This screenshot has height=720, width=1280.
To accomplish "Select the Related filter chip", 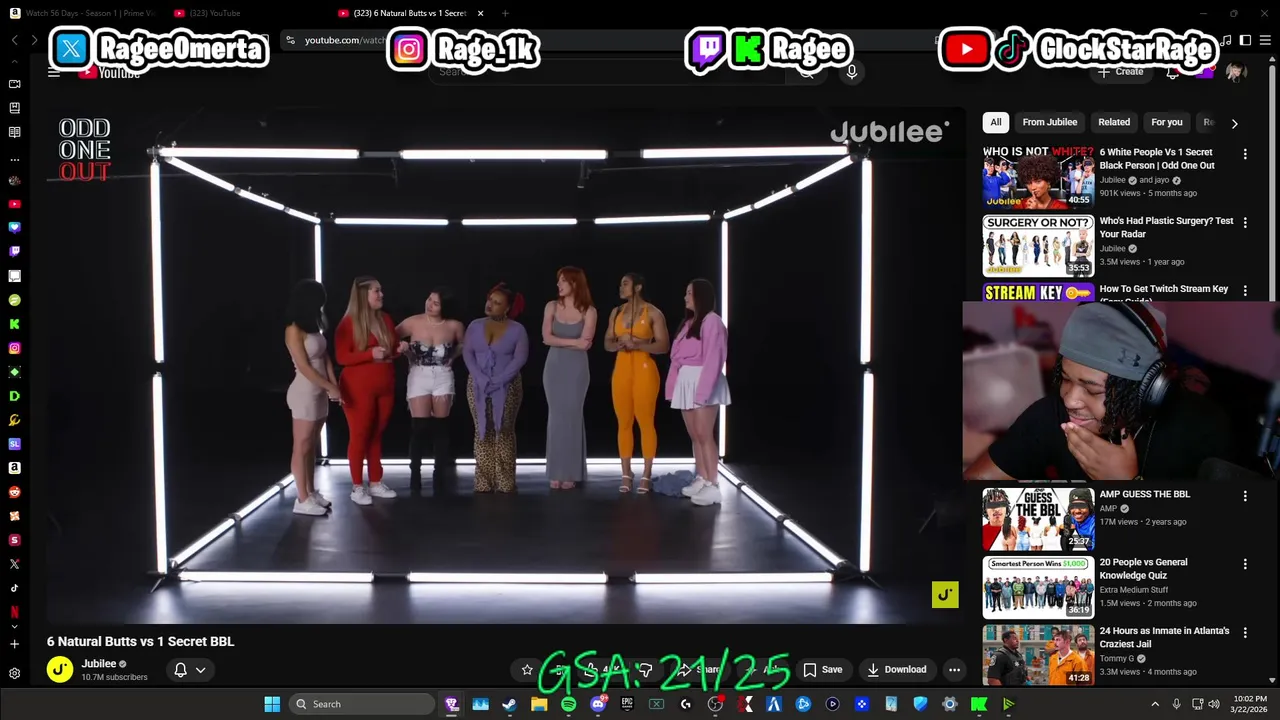I will pos(1114,122).
